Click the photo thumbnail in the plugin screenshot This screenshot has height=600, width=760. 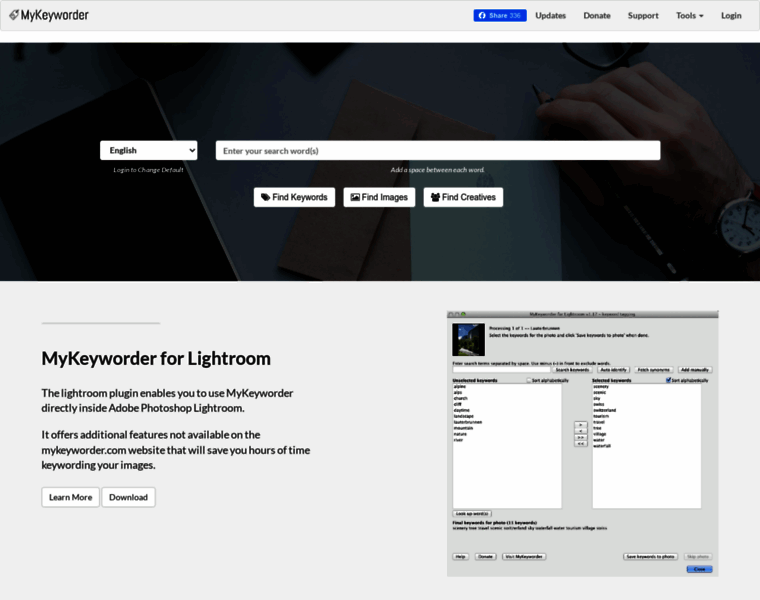click(x=468, y=339)
